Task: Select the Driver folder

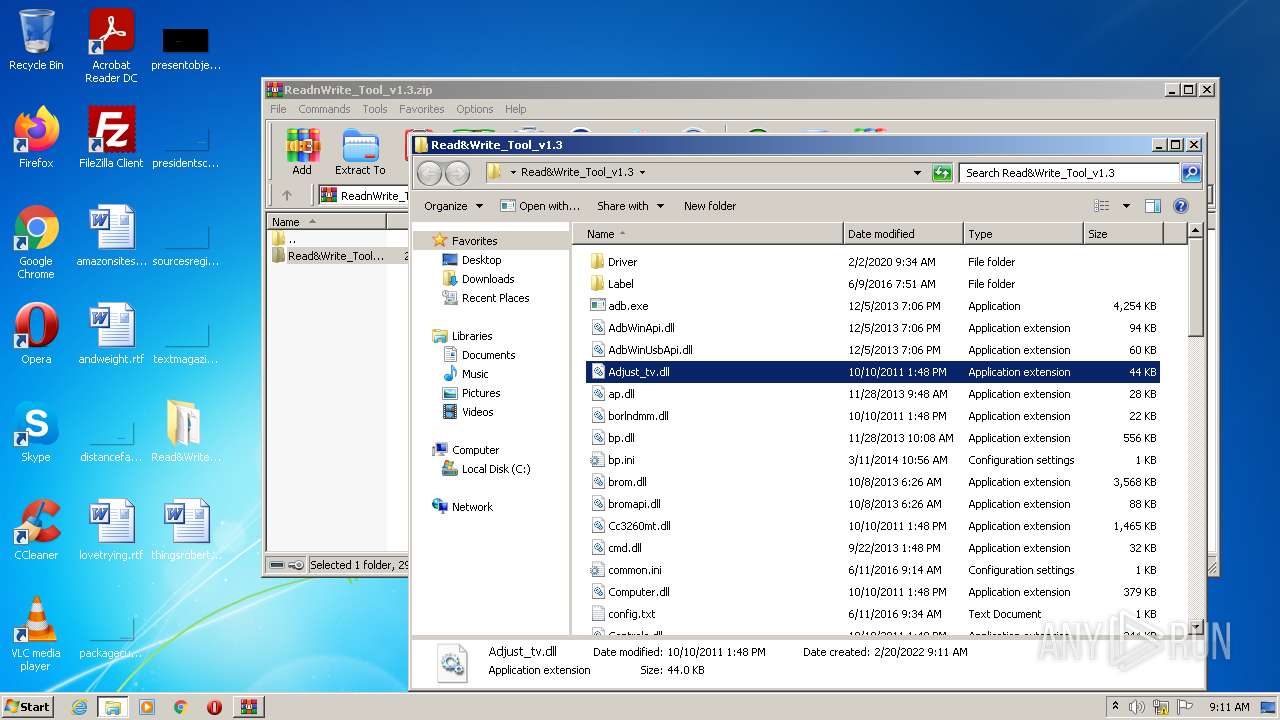Action: coord(872,262)
